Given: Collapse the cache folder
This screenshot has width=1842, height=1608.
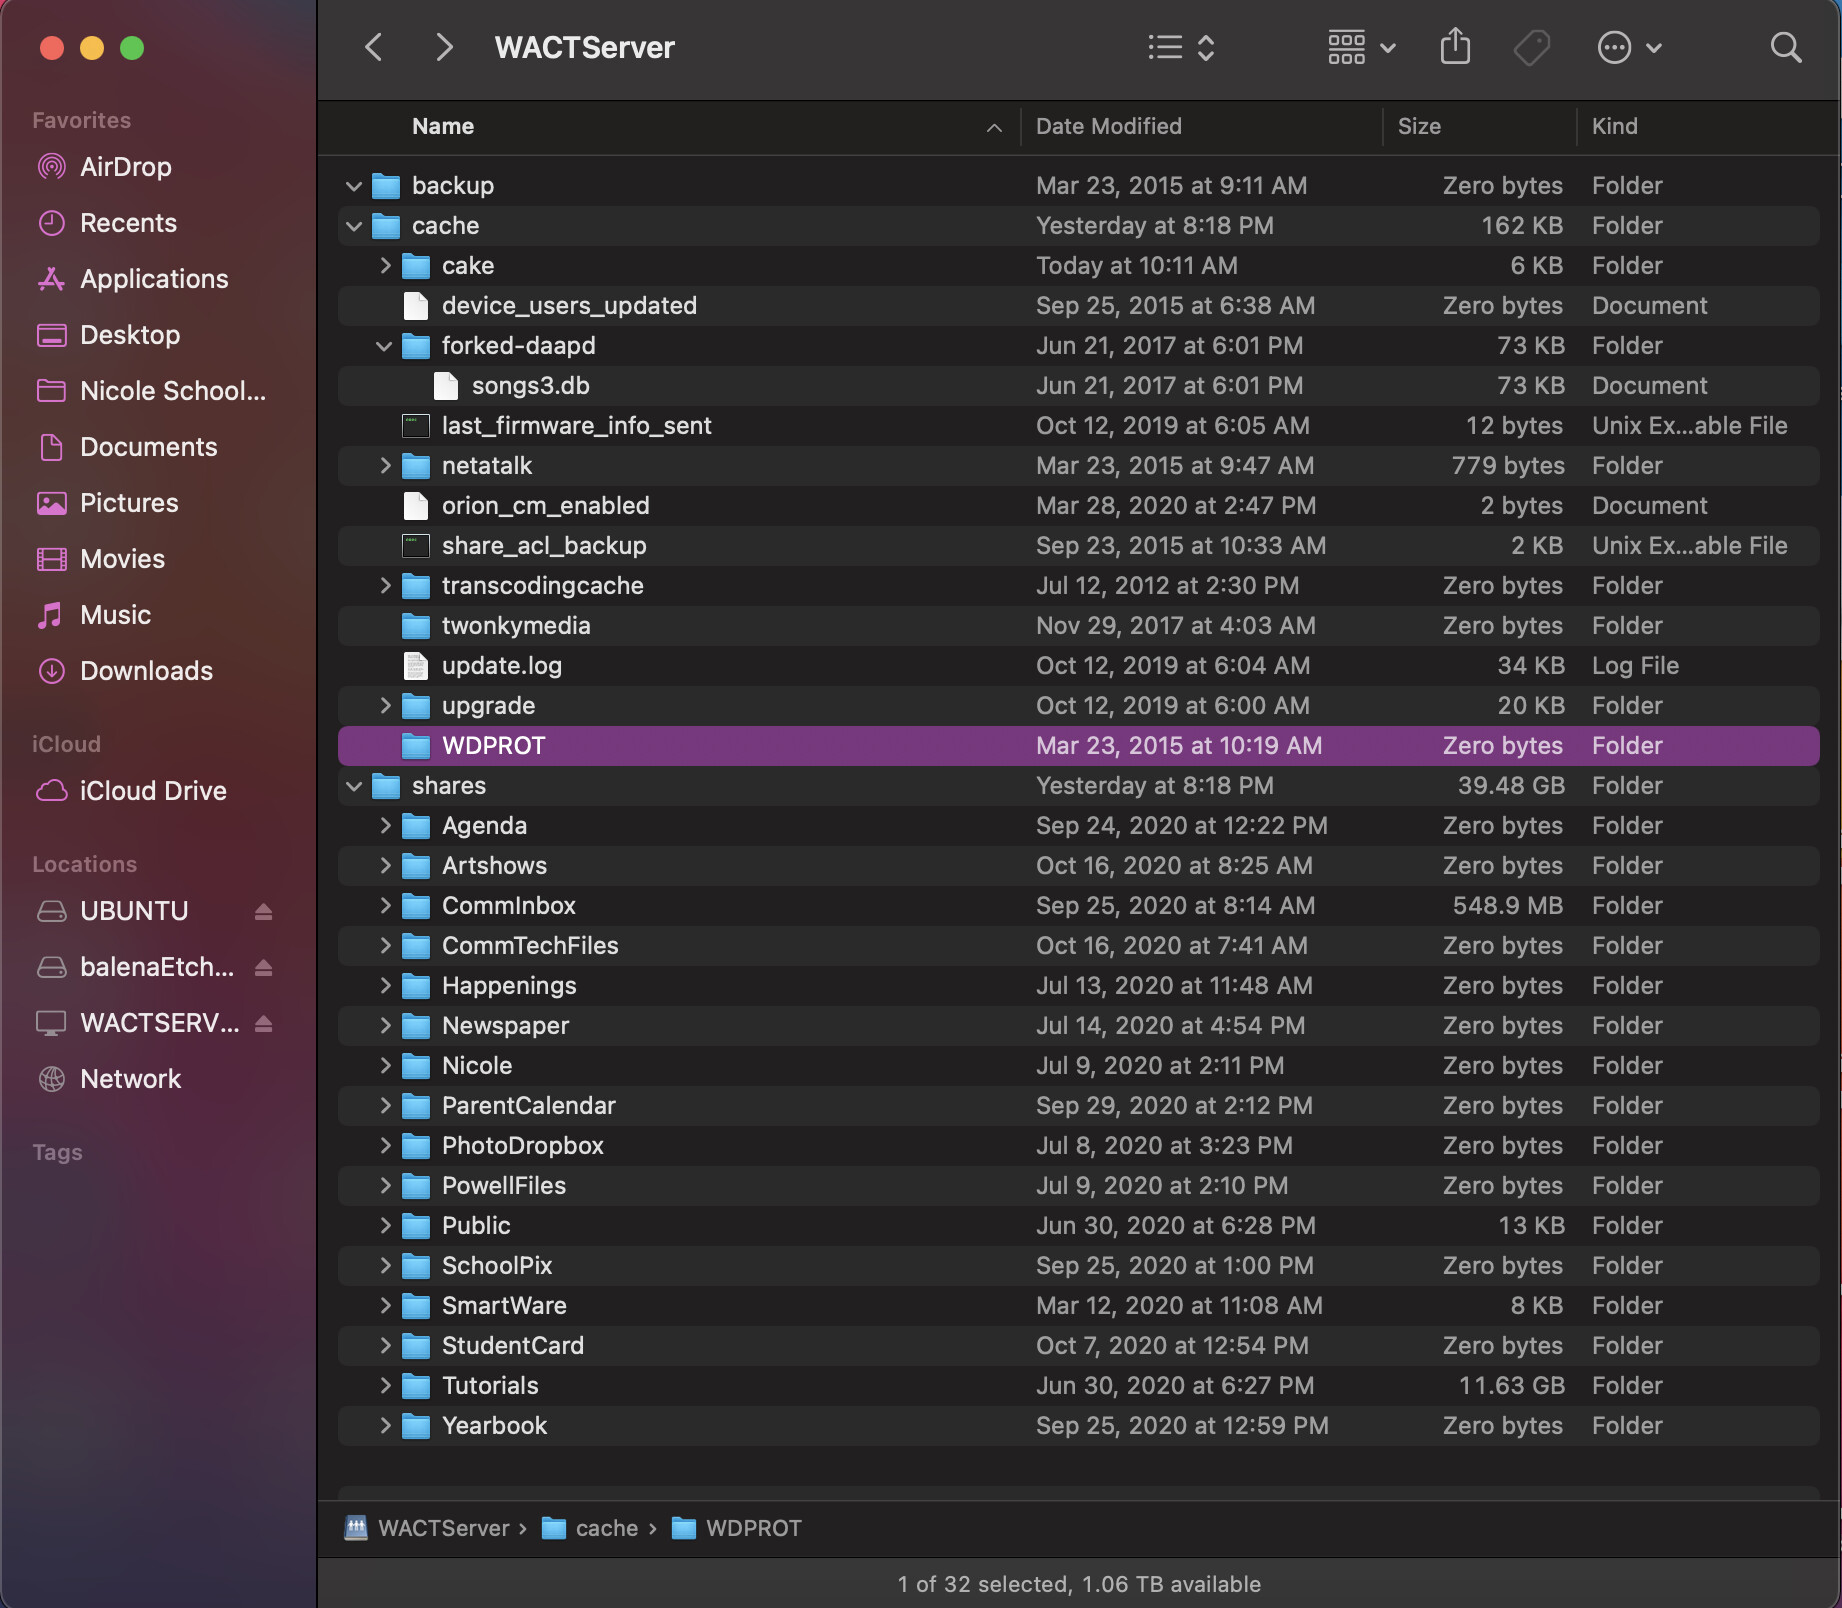Looking at the screenshot, I should click(x=353, y=226).
